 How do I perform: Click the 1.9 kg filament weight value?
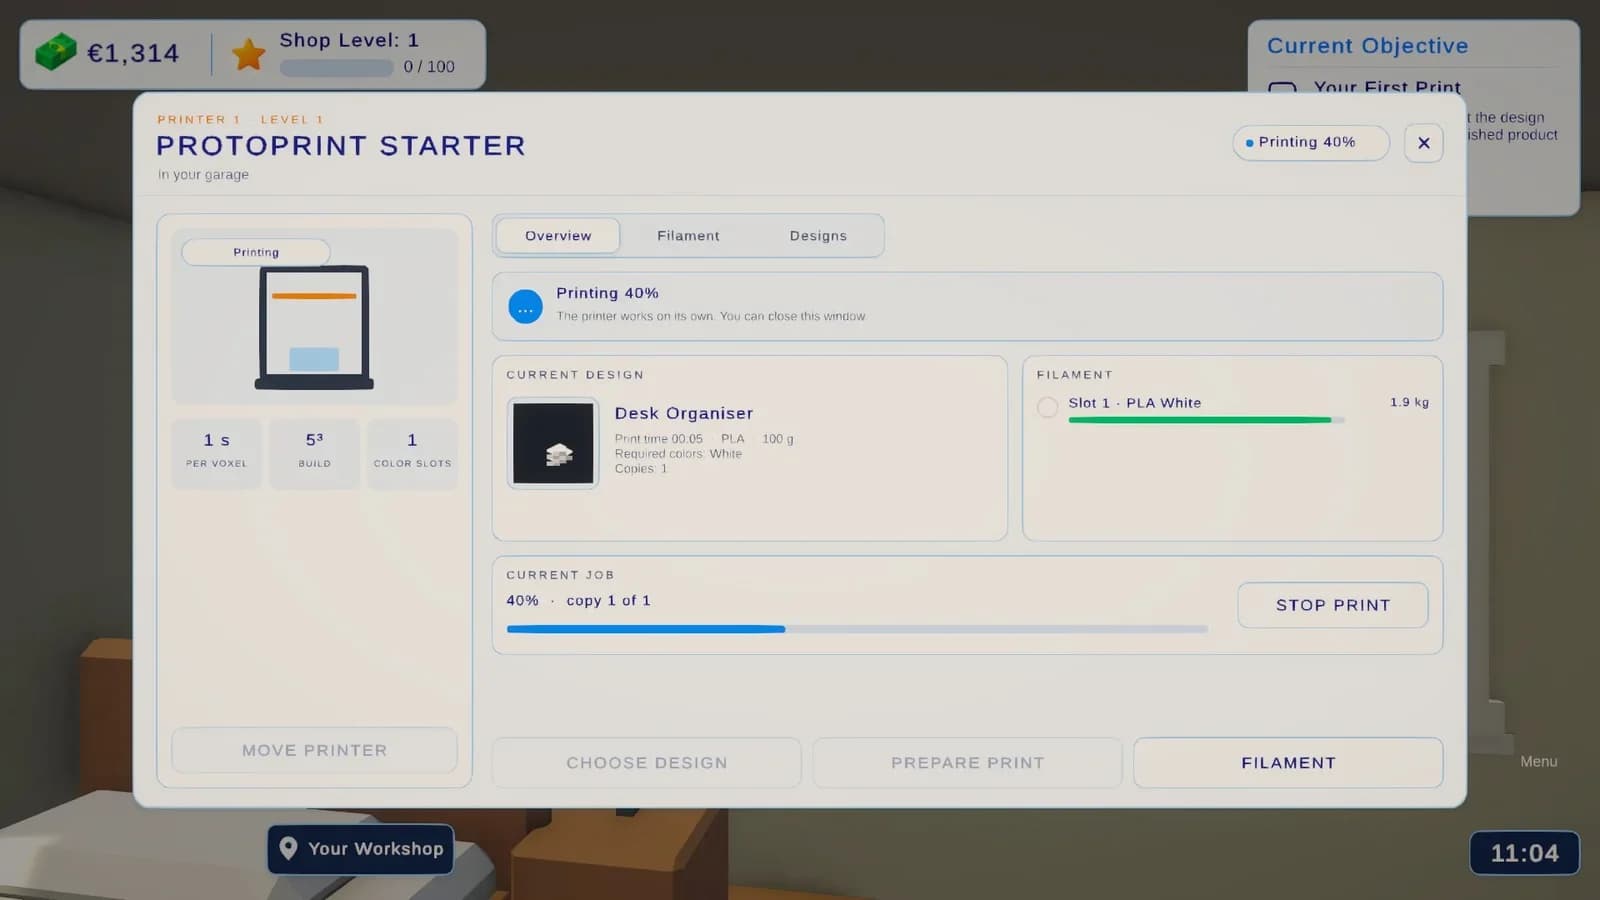tap(1409, 402)
